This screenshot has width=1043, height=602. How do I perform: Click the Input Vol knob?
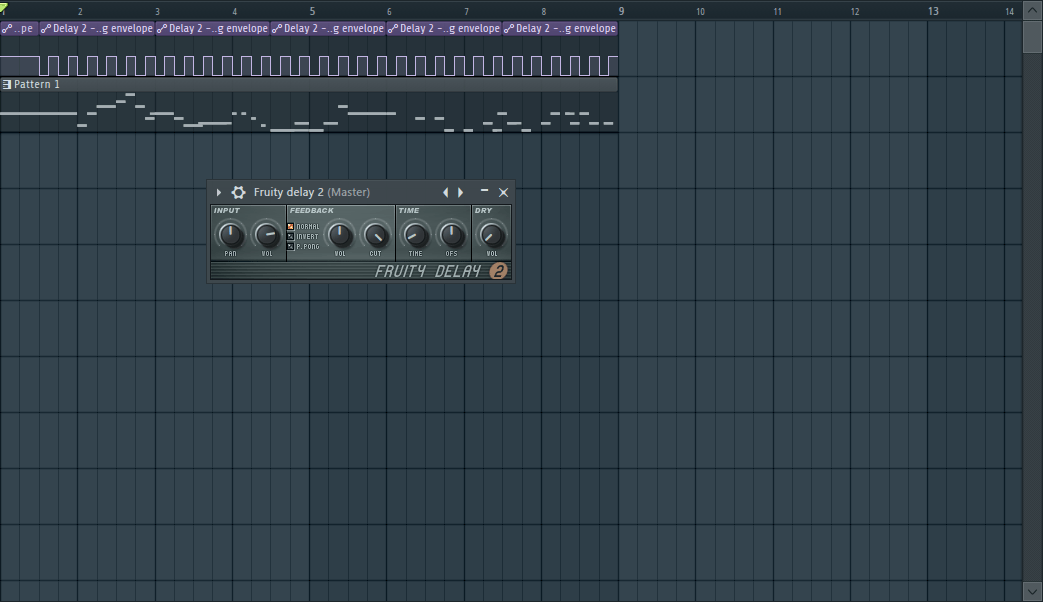point(267,235)
